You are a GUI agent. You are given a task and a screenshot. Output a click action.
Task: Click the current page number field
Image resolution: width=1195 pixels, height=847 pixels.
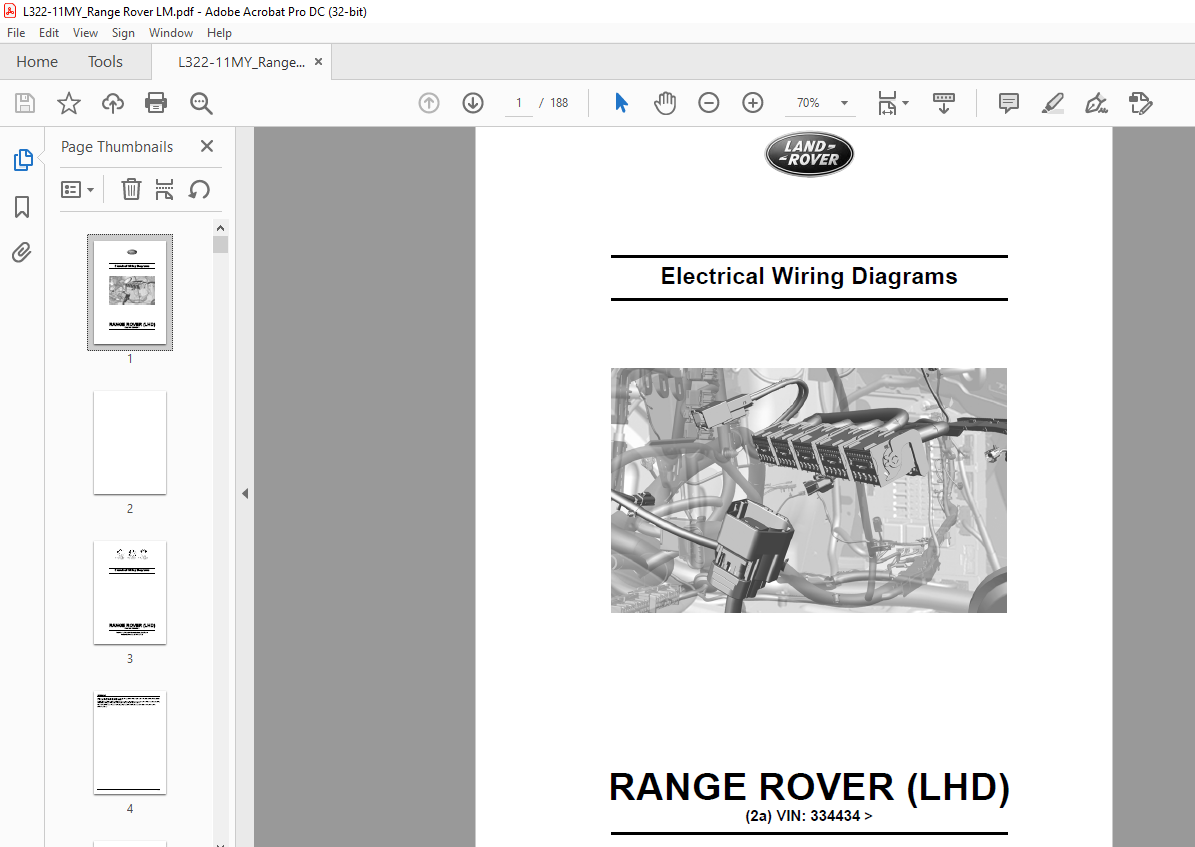coord(519,103)
